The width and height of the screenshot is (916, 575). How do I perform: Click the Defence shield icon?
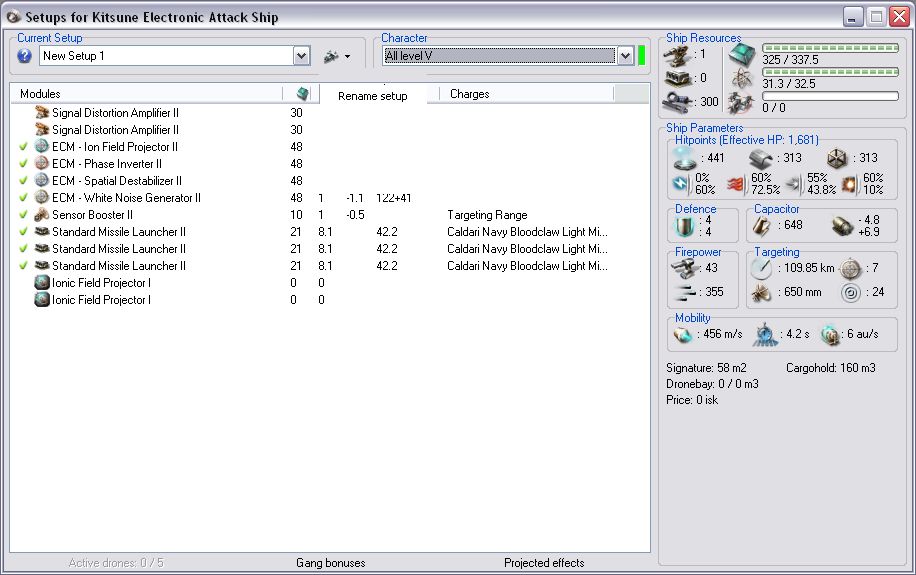(x=685, y=226)
